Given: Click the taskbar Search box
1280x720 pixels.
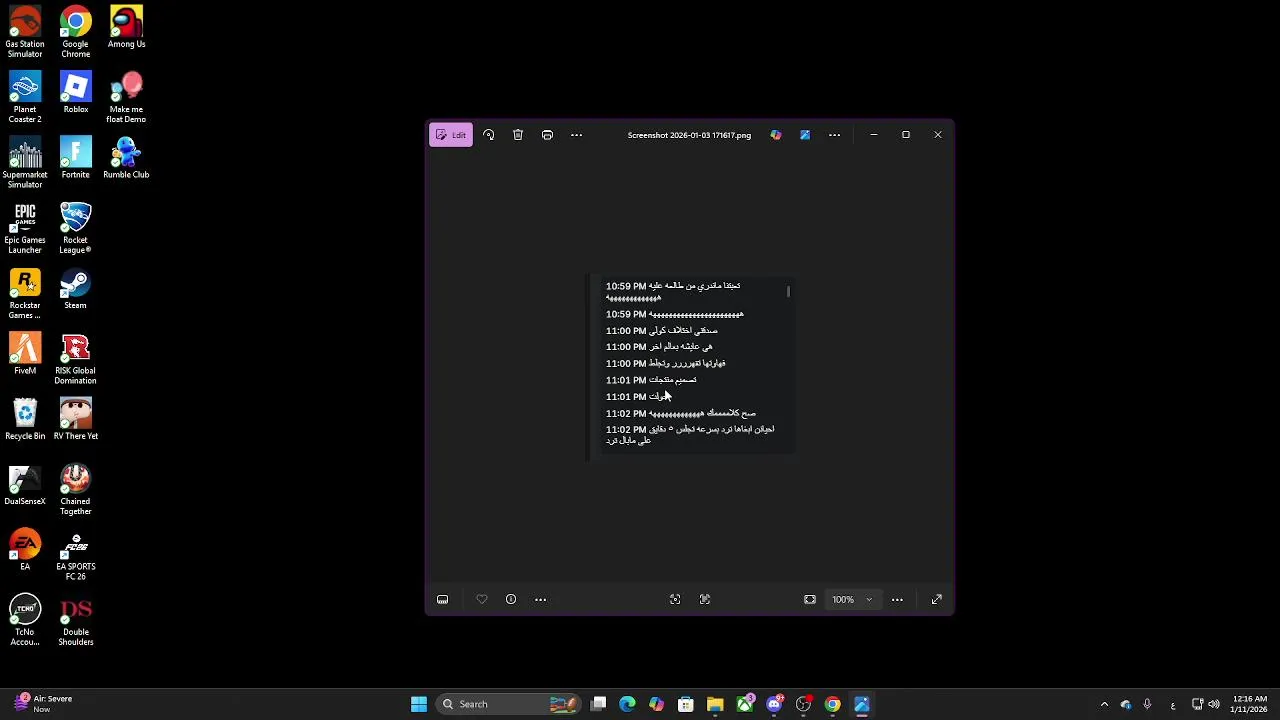Looking at the screenshot, I should [508, 704].
